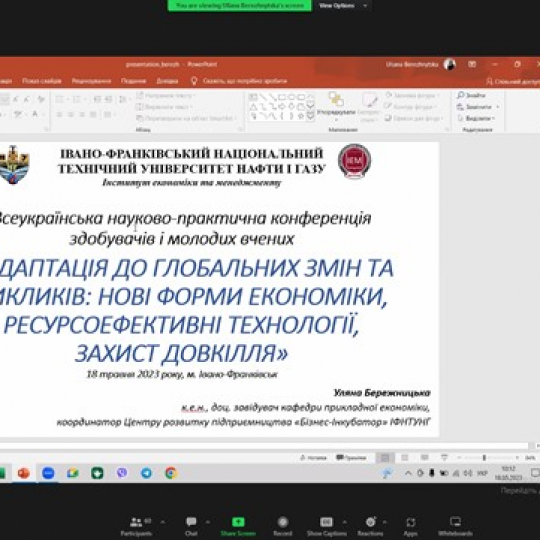Open Напрямок тексту text direction dropdown
Viewport: 540px width, 540px height.
166,95
